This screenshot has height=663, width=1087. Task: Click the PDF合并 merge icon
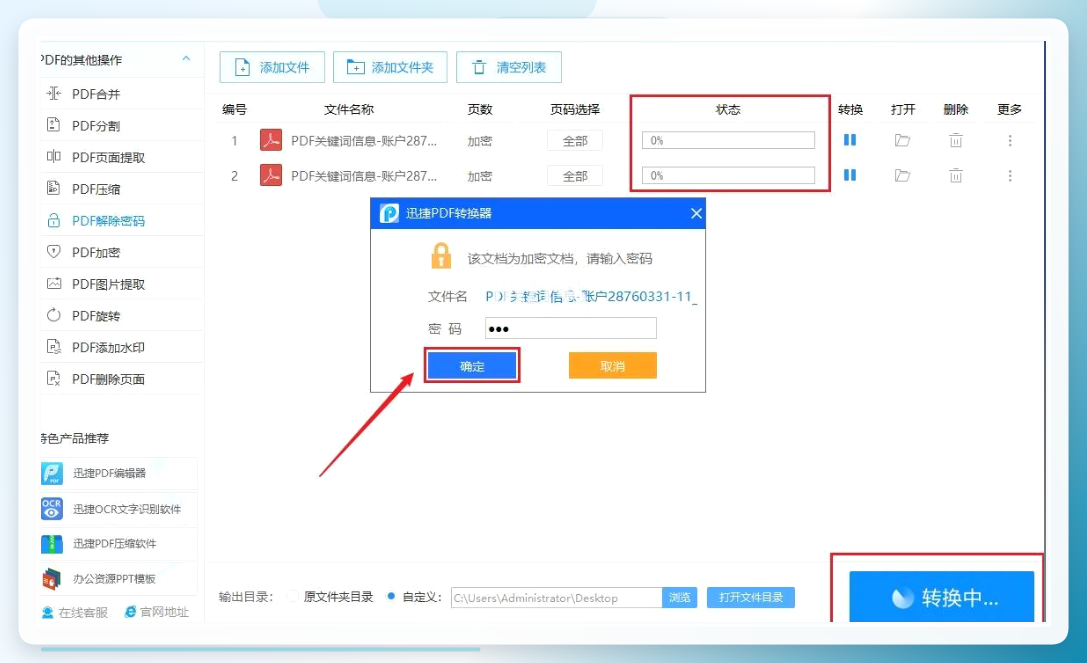tap(53, 93)
